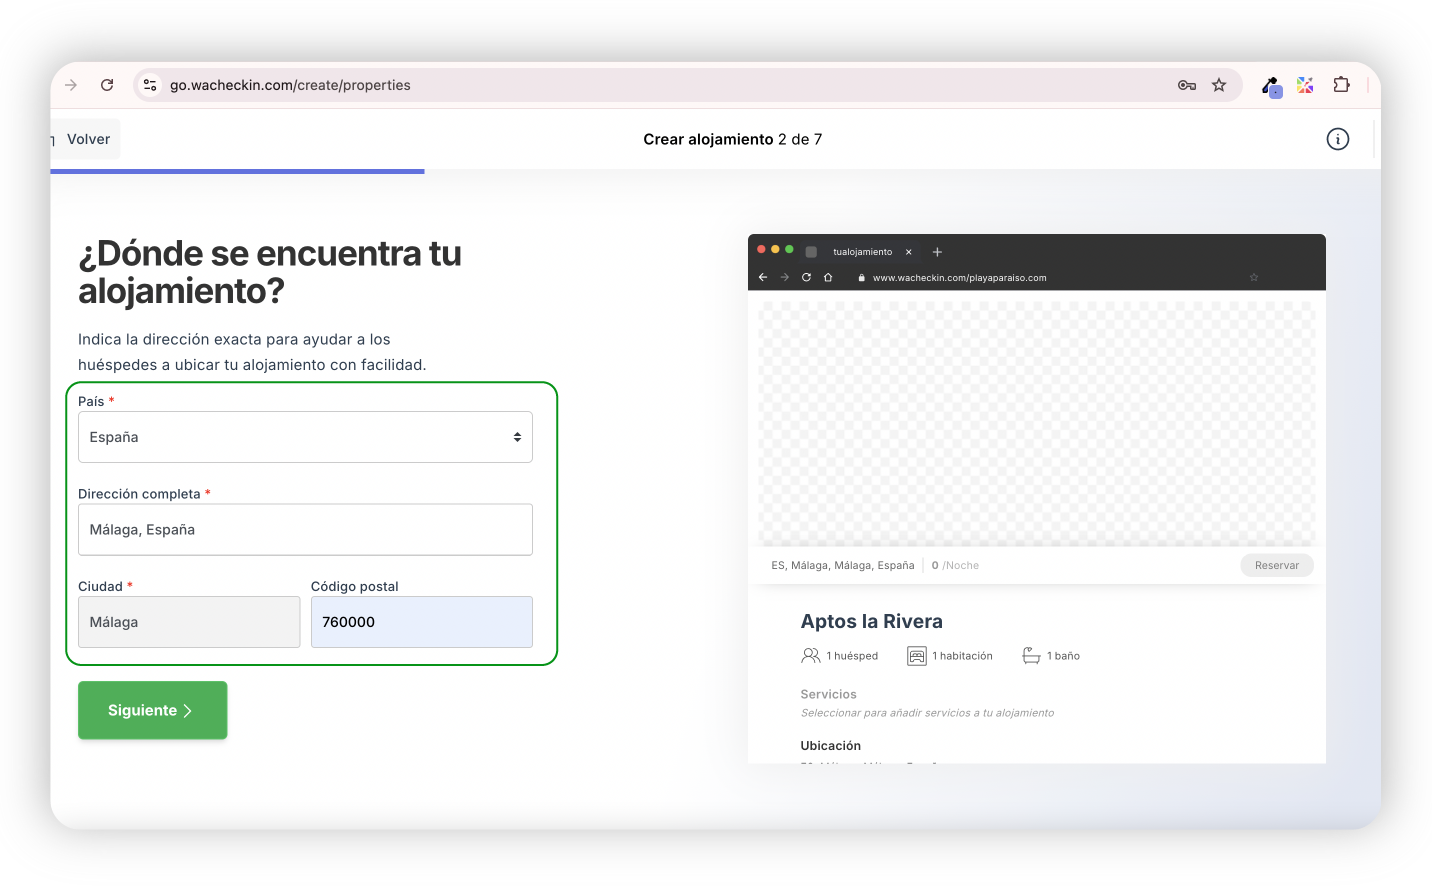Image resolution: width=1432 pixels, height=891 pixels.
Task: Click the Reservar button in preview
Action: tap(1276, 565)
